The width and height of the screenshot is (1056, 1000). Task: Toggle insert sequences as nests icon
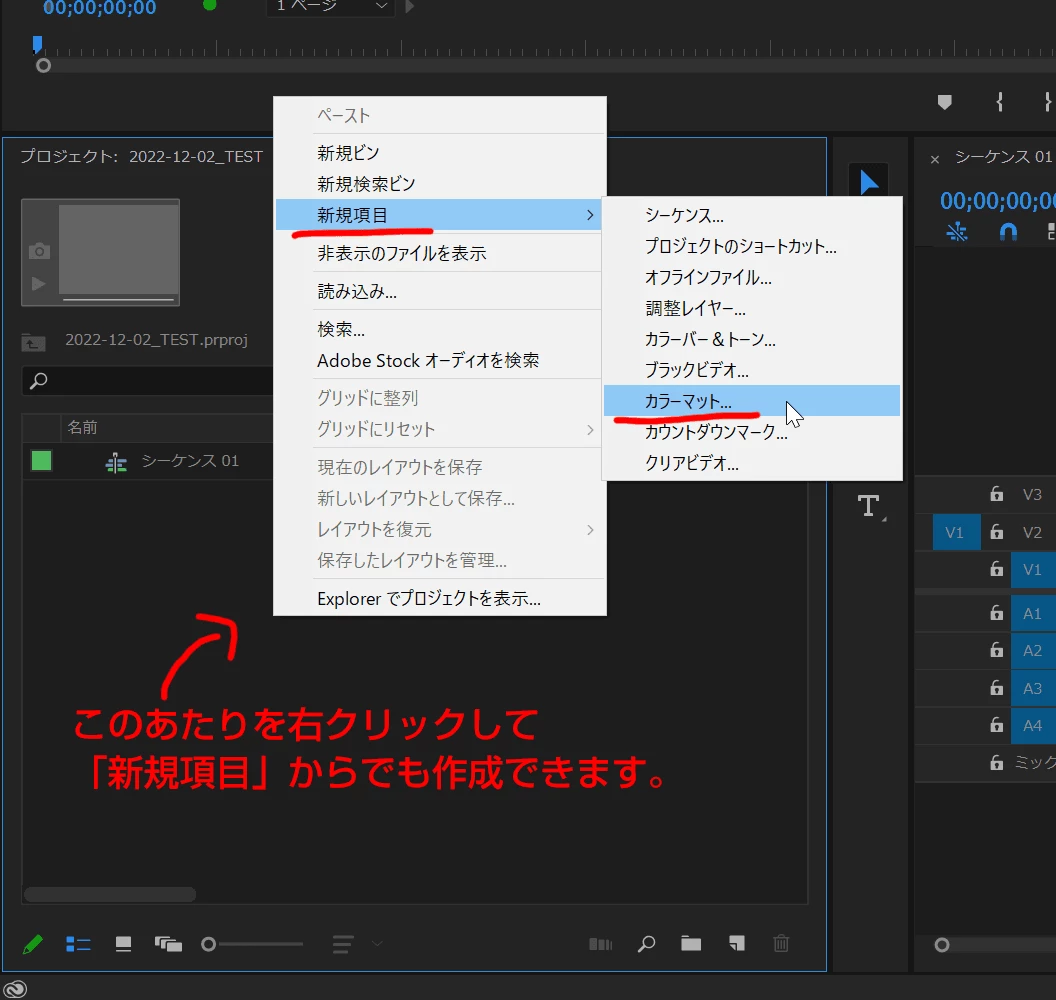pyautogui.click(x=957, y=232)
